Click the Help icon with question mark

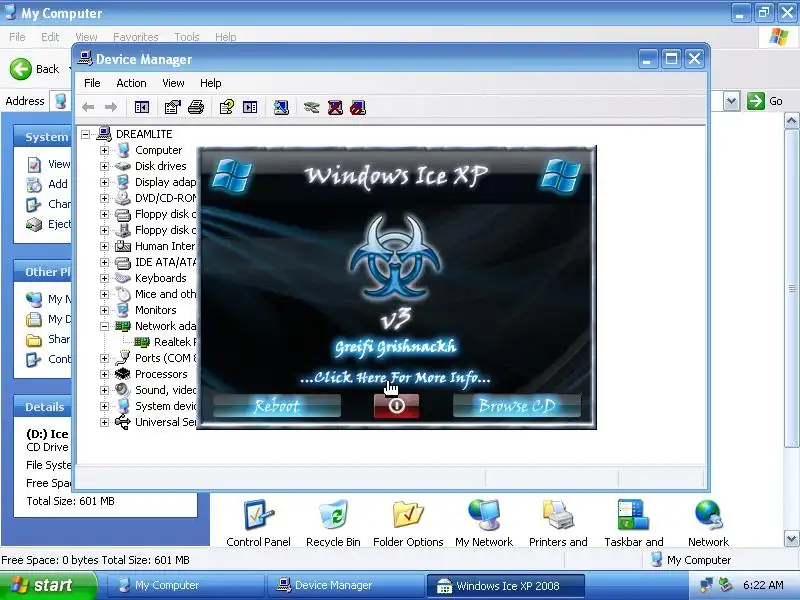(x=227, y=107)
